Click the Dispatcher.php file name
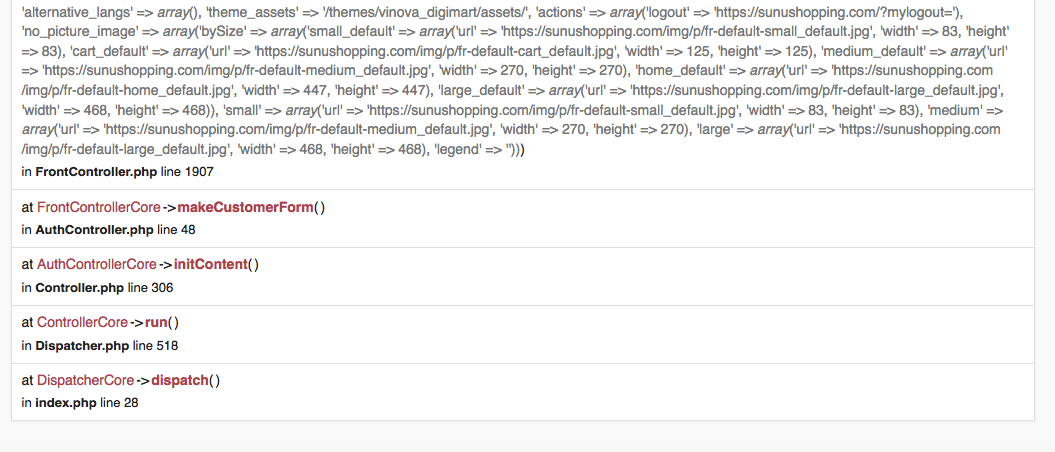This screenshot has height=452, width=1055. pyautogui.click(x=81, y=346)
